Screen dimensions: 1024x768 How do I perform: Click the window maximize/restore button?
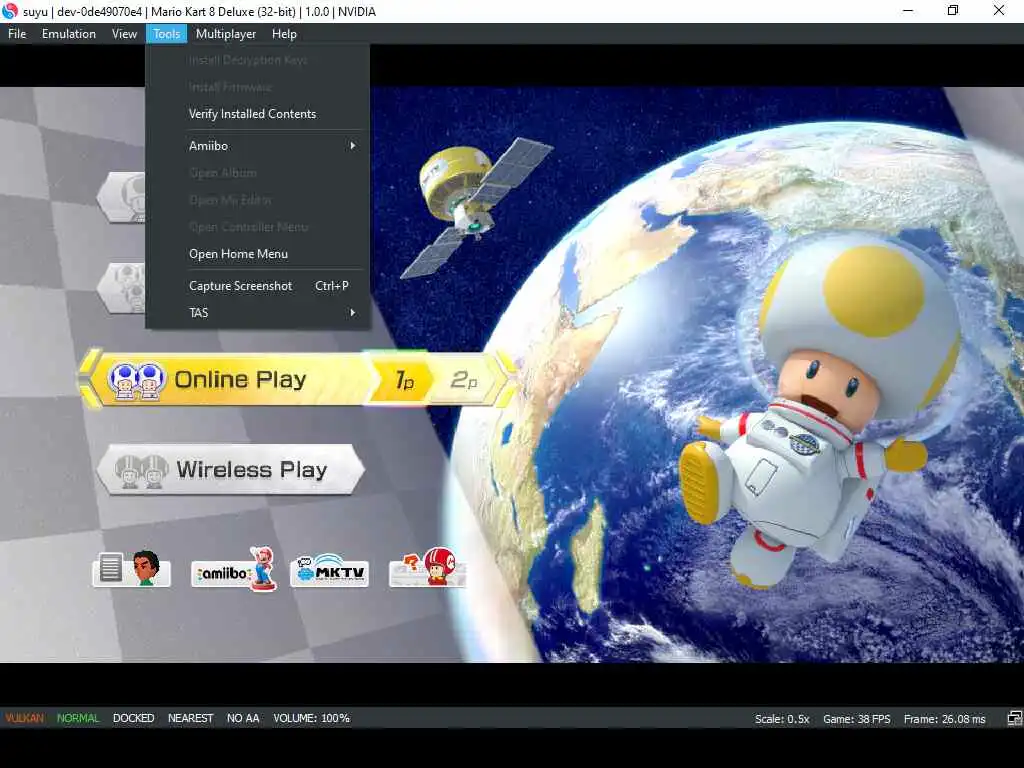click(953, 10)
